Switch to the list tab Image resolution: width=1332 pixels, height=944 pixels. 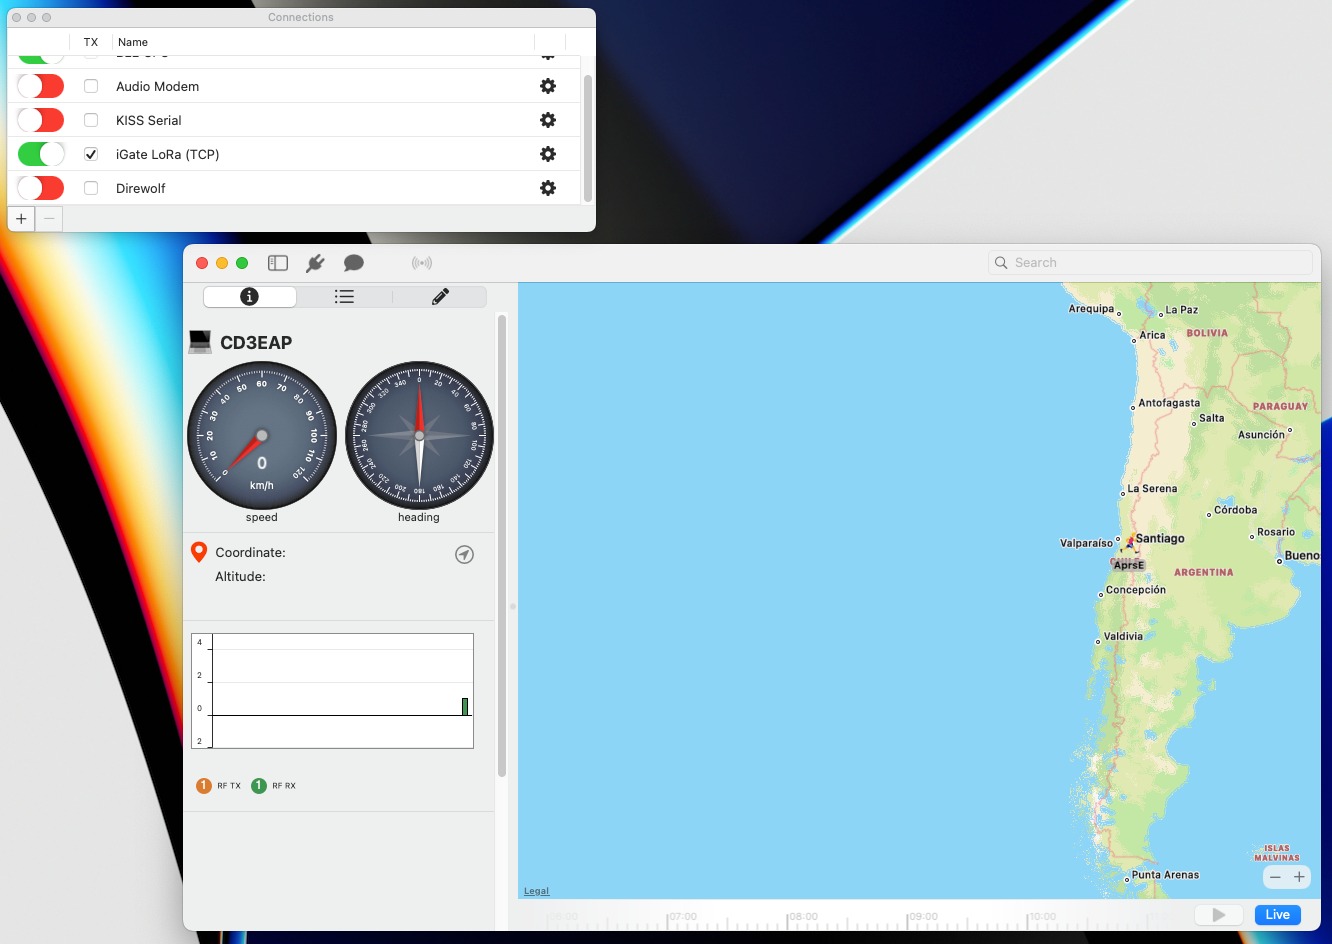pos(344,297)
